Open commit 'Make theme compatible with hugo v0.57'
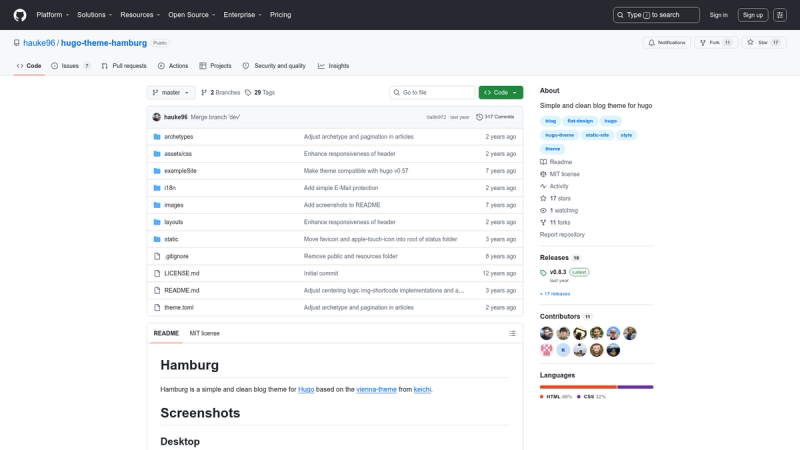This screenshot has height=450, width=800. pyautogui.click(x=356, y=171)
